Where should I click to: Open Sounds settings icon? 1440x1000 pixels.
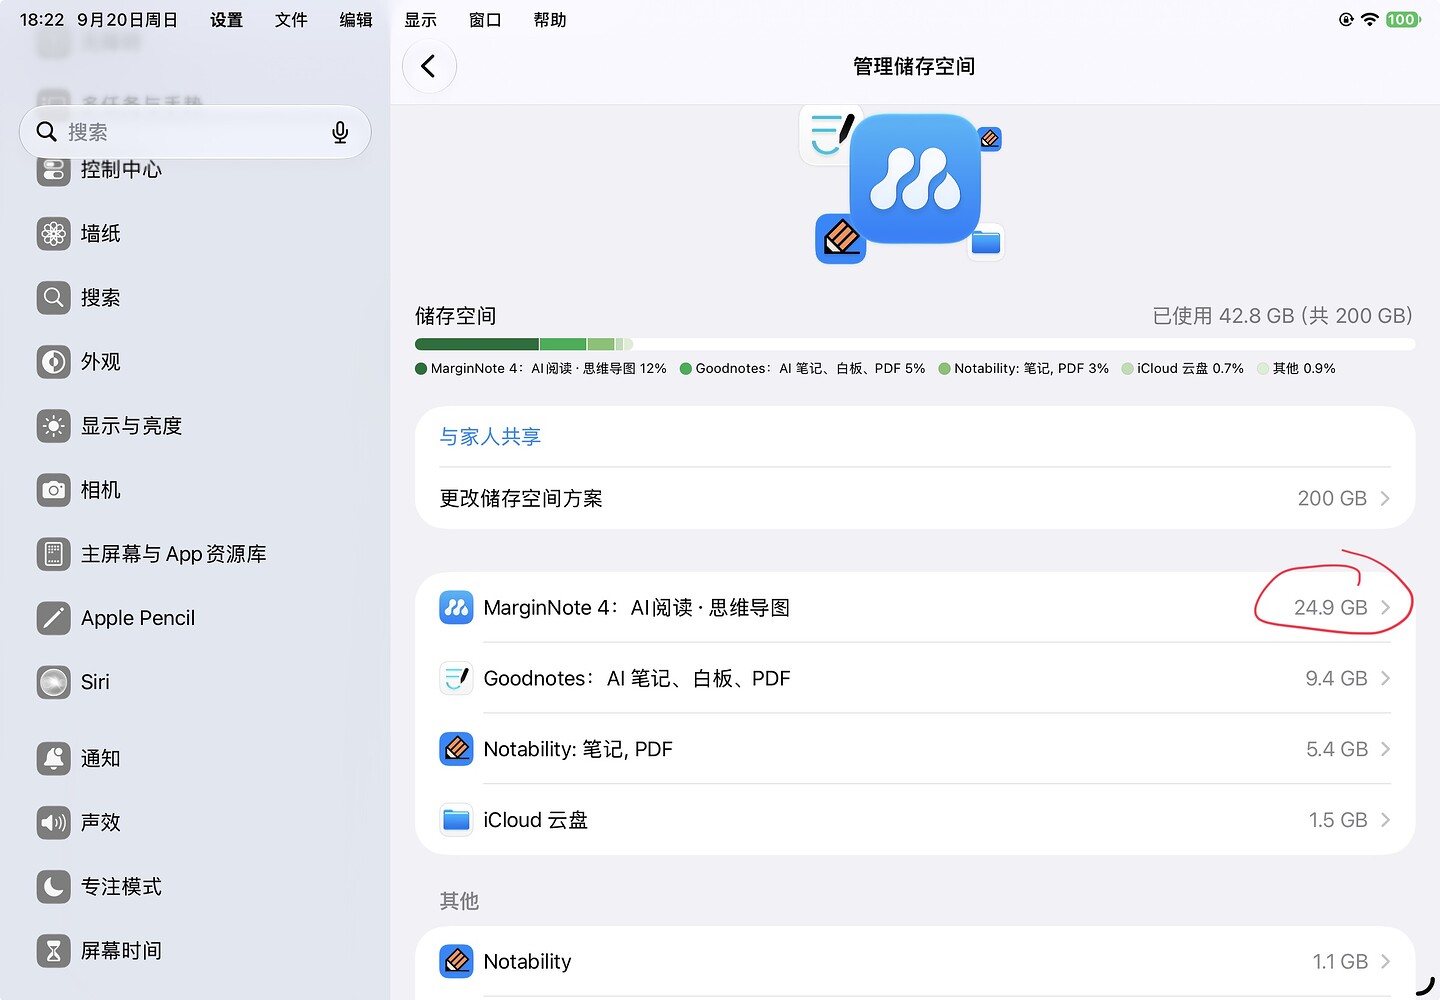(x=54, y=822)
